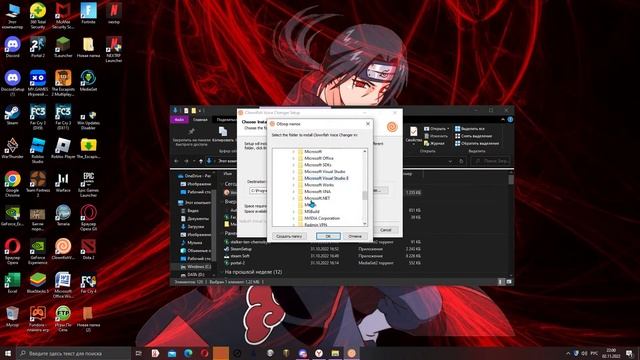Open the ClownfishVoiceChanger desktop icon

tap(63, 249)
